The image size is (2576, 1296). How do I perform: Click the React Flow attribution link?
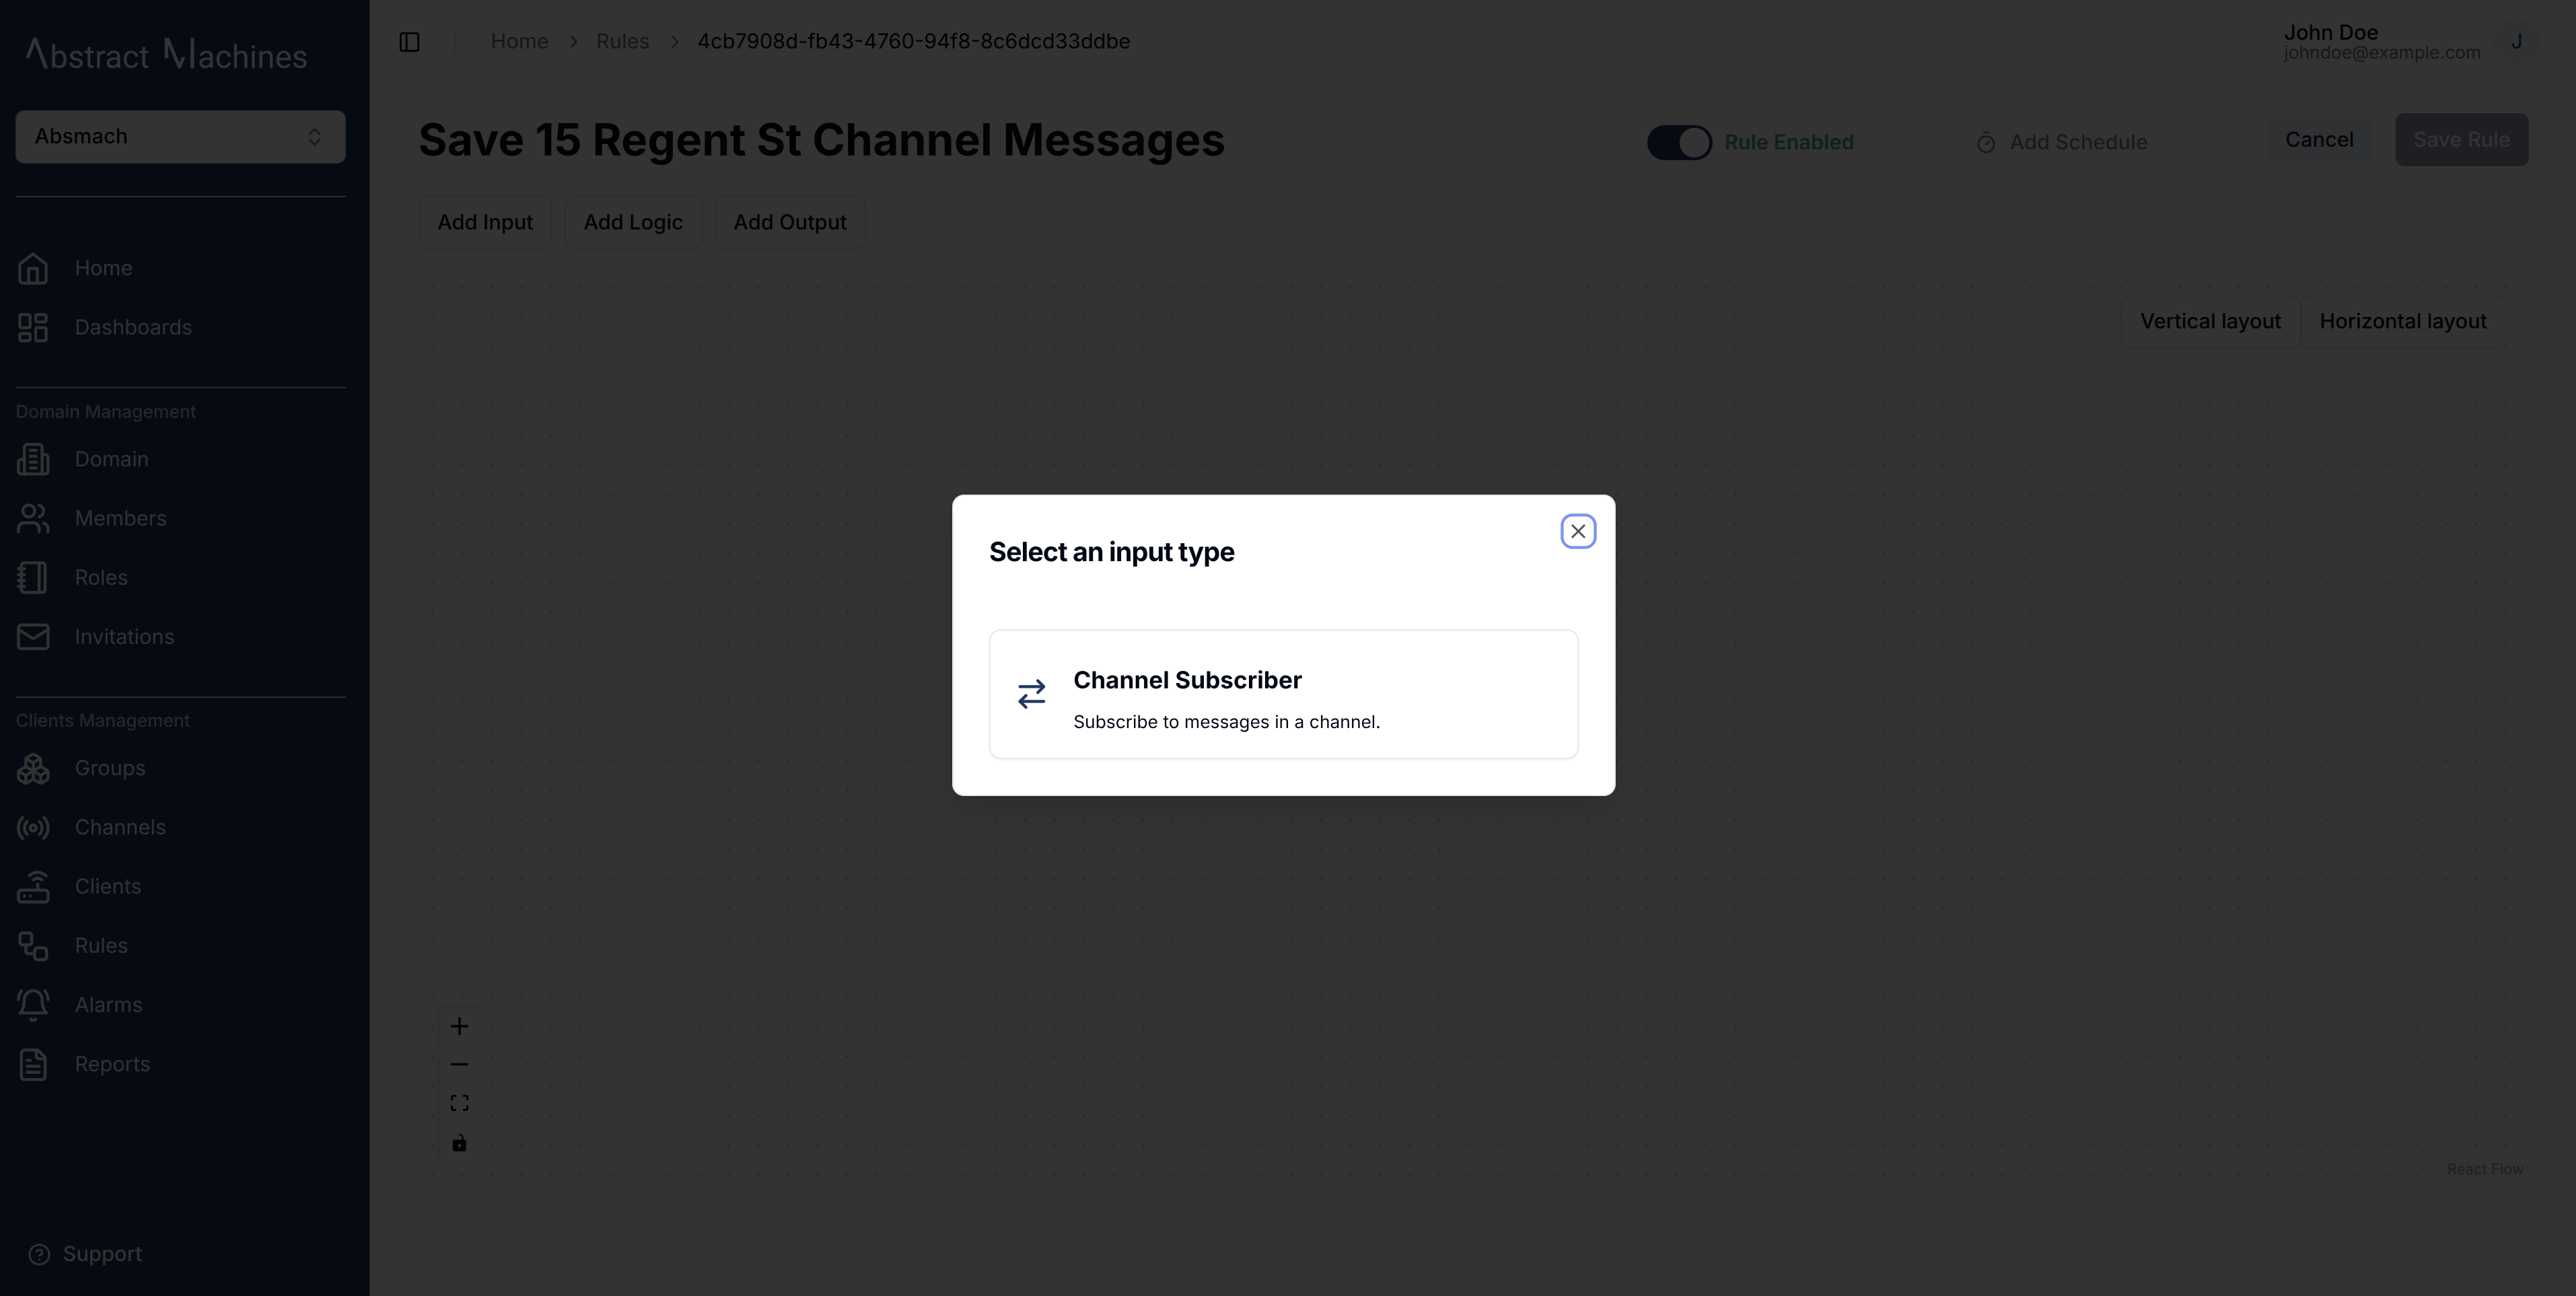click(2485, 1169)
